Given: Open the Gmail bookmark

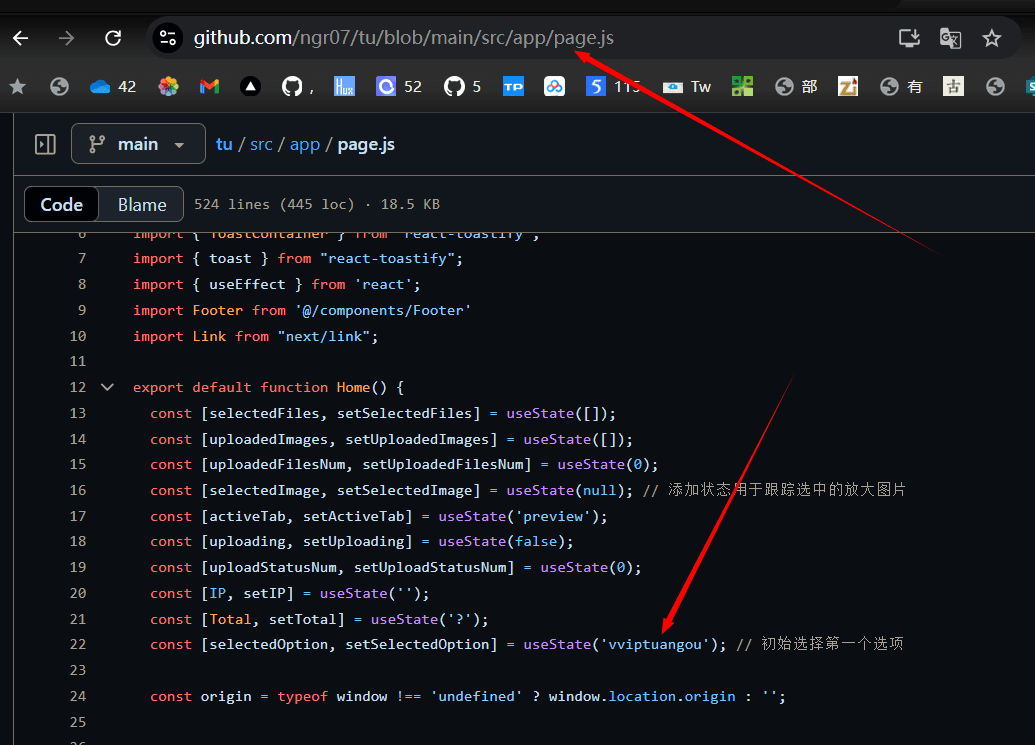Looking at the screenshot, I should click(209, 87).
